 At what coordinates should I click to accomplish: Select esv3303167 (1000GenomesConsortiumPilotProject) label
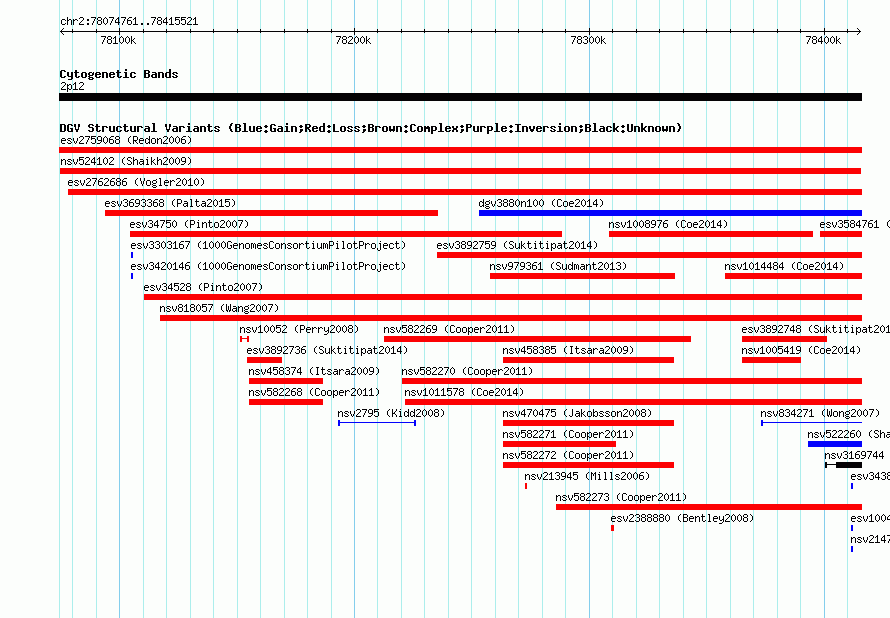click(x=268, y=245)
